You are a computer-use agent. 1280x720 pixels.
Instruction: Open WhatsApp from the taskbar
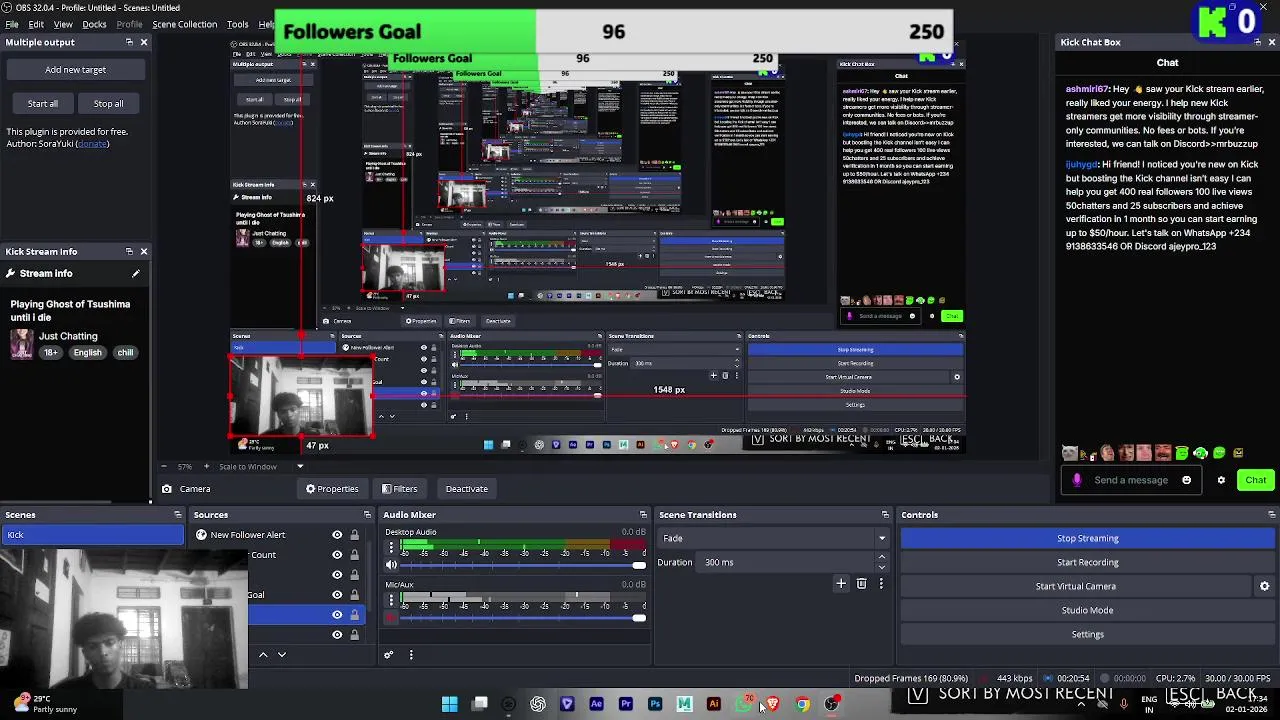(x=743, y=704)
